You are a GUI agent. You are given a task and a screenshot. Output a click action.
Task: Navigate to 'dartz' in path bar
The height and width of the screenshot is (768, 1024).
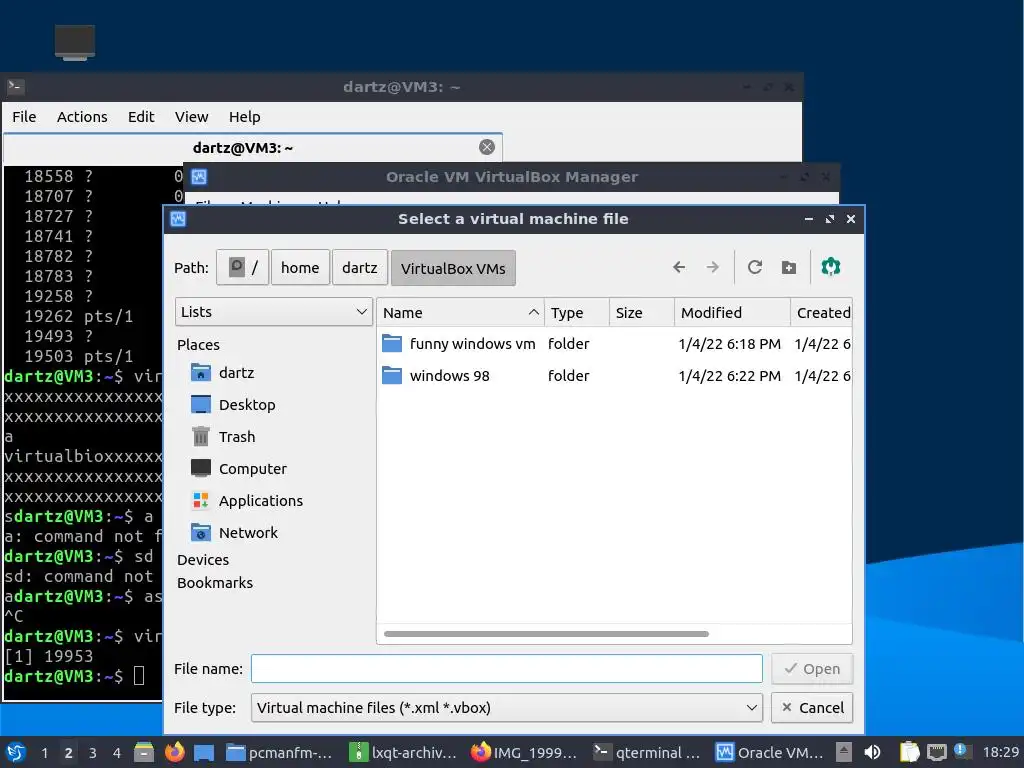[x=360, y=268]
